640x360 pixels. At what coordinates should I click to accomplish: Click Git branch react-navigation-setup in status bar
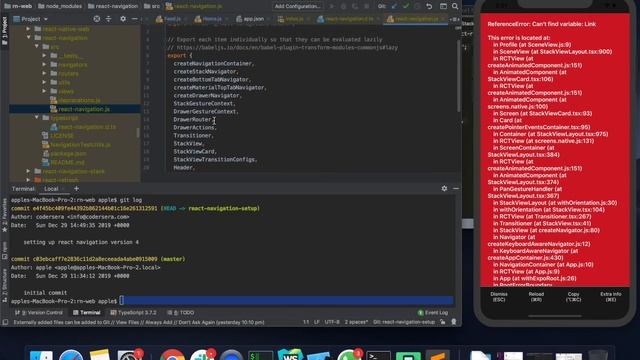pyautogui.click(x=404, y=322)
